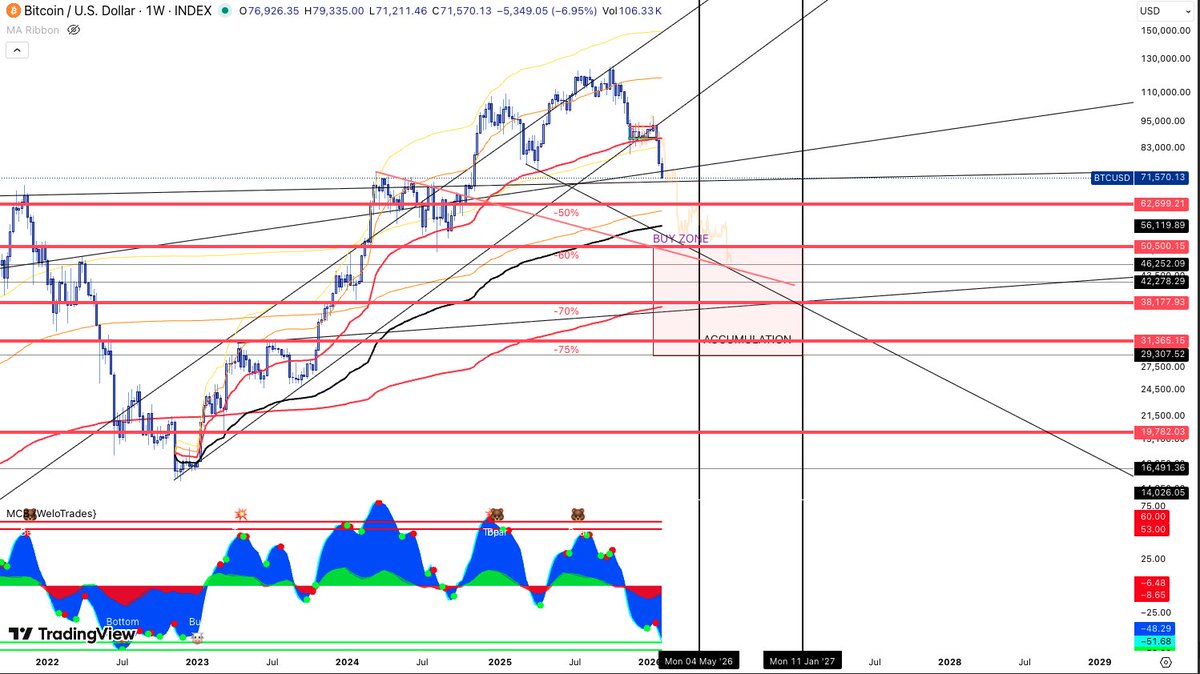
Task: Click the ACCUMULATION text annotation
Action: coord(747,339)
